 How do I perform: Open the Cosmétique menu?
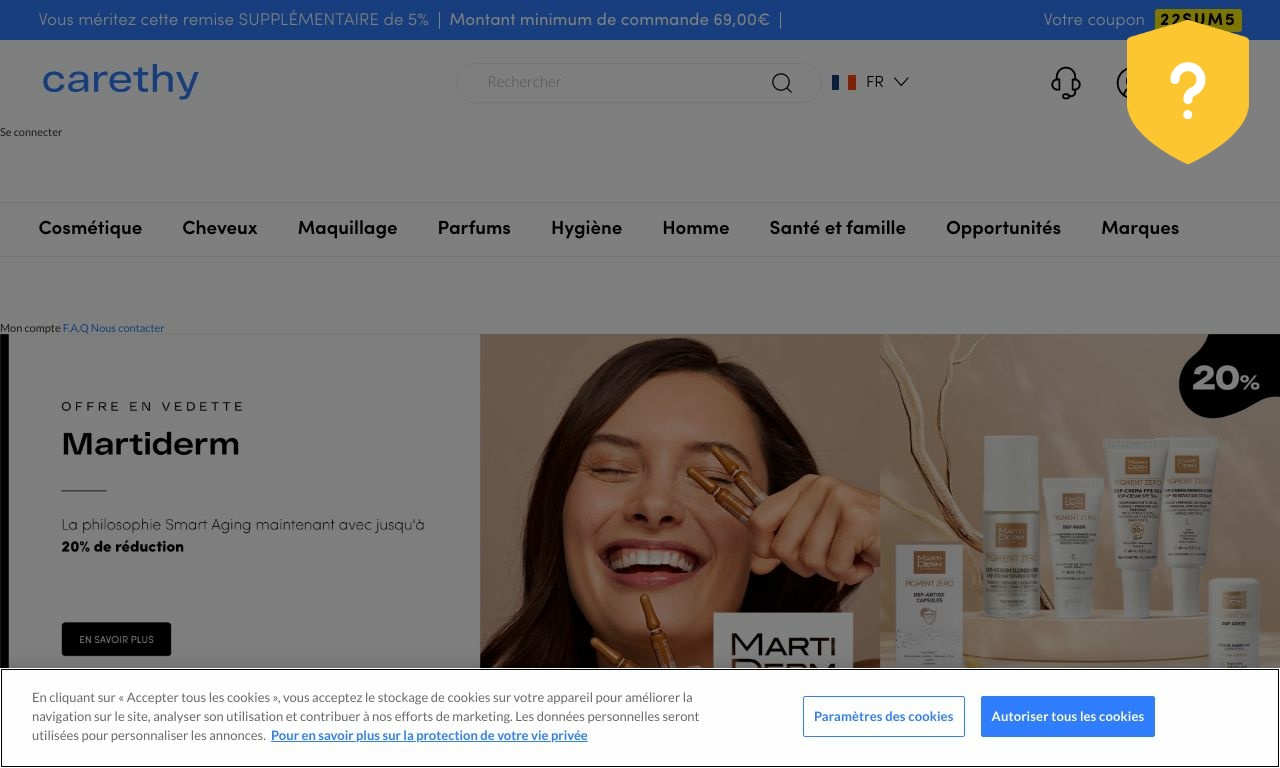pos(90,228)
